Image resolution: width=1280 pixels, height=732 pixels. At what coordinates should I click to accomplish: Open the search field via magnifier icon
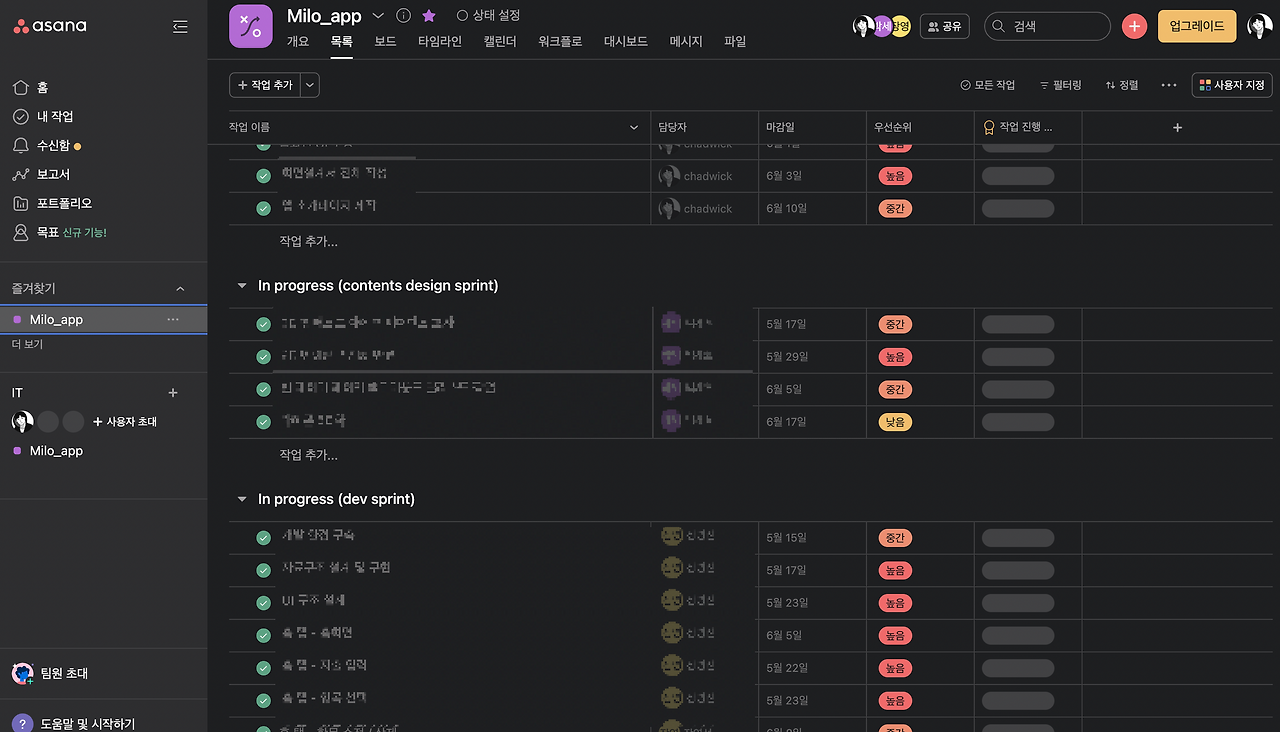tap(998, 26)
